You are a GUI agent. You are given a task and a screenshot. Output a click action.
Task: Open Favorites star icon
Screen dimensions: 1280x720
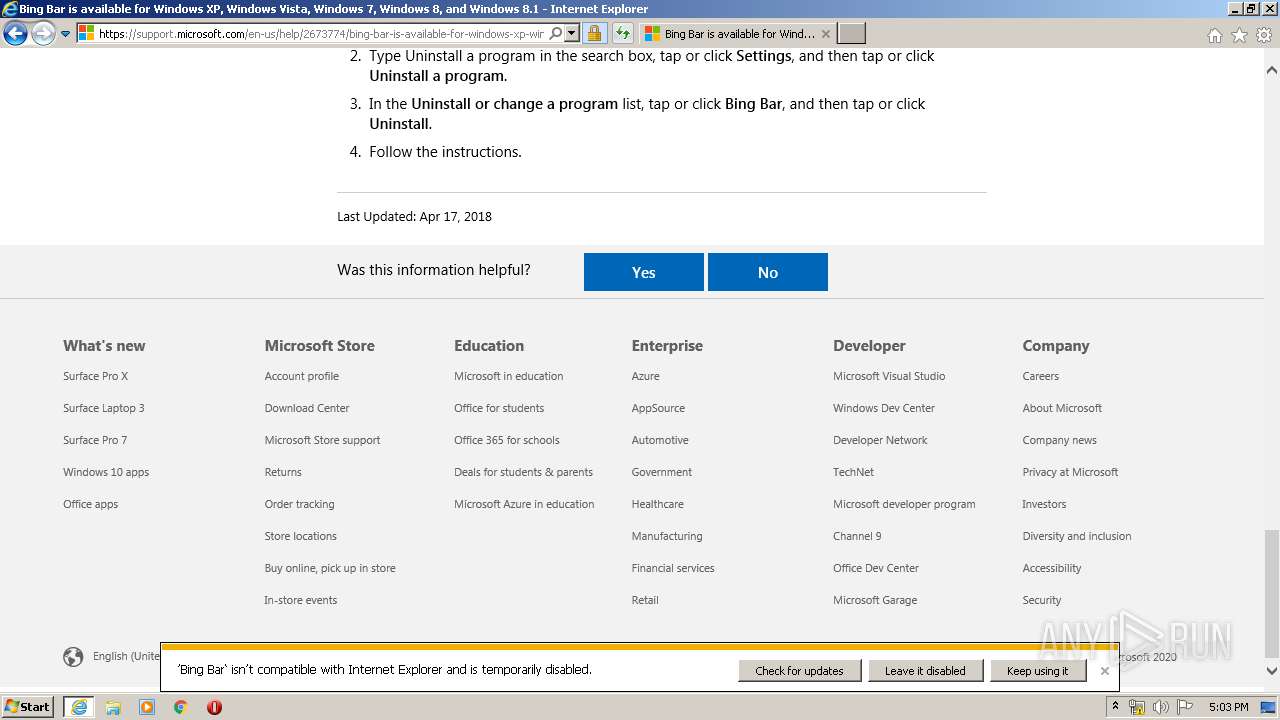(1239, 35)
